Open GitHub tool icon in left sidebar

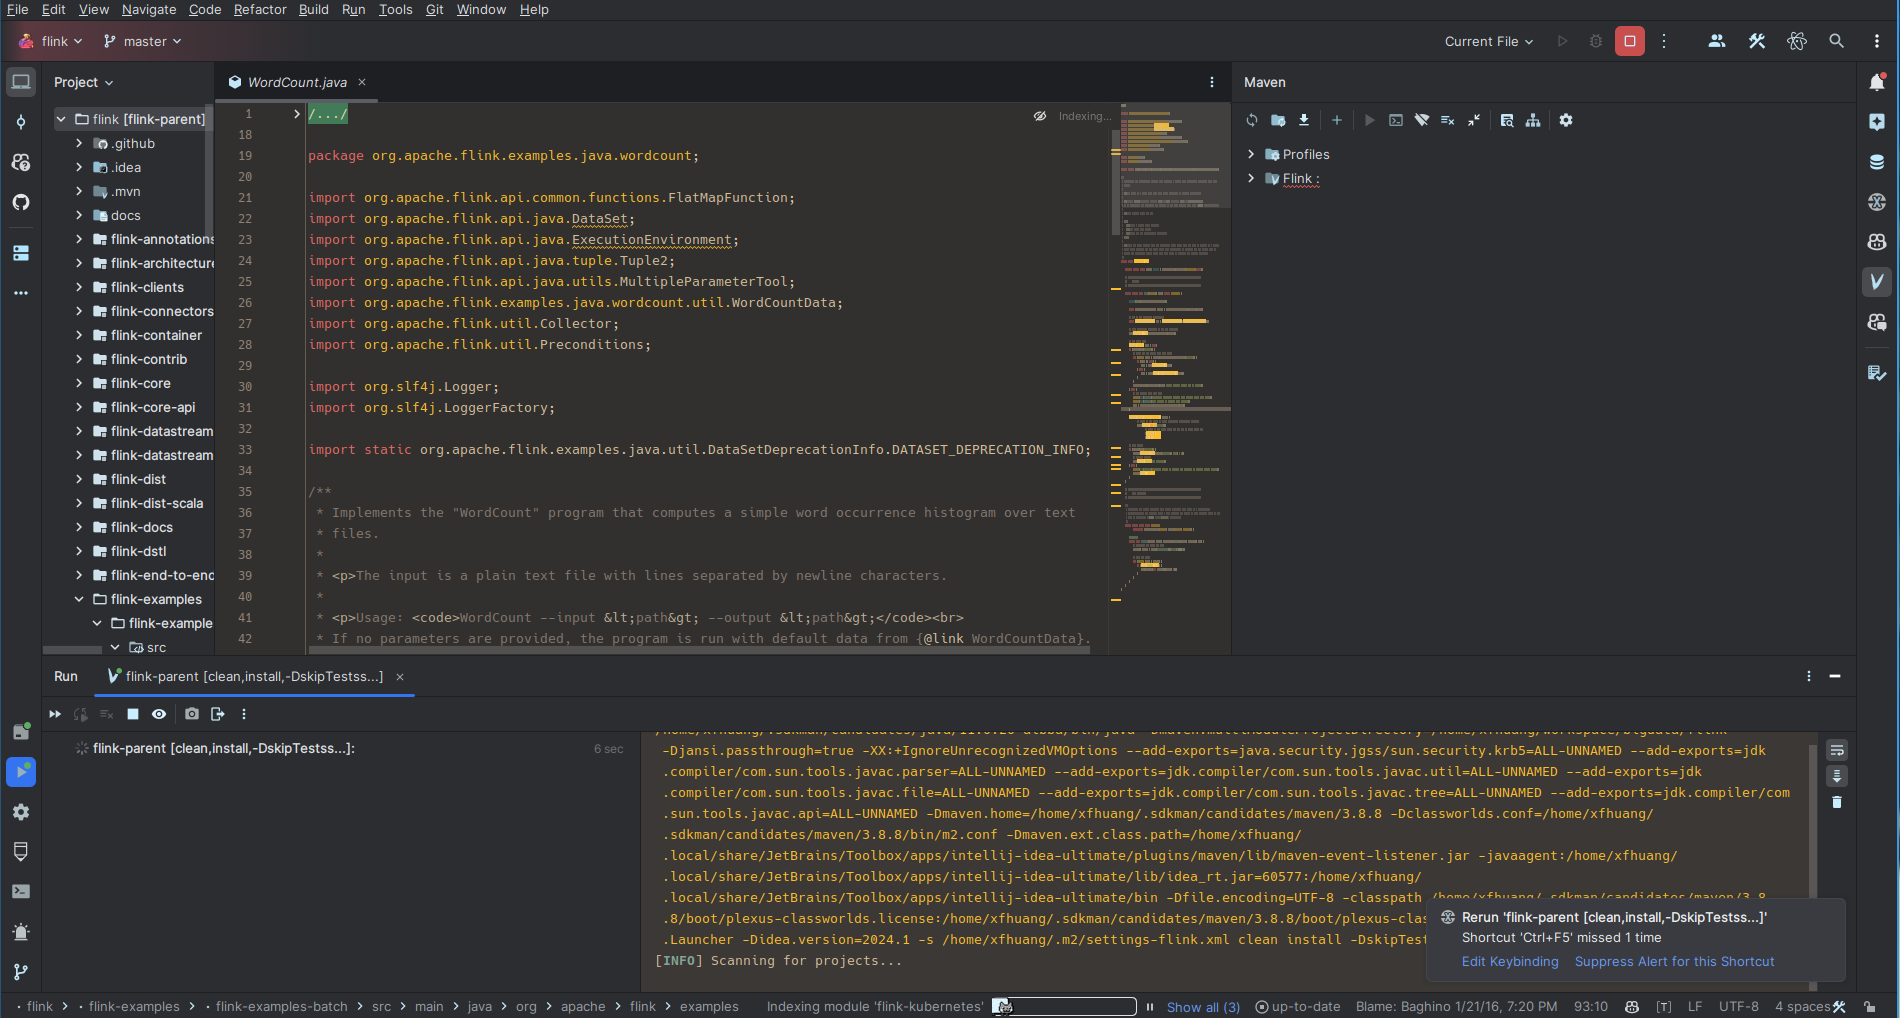pos(21,202)
